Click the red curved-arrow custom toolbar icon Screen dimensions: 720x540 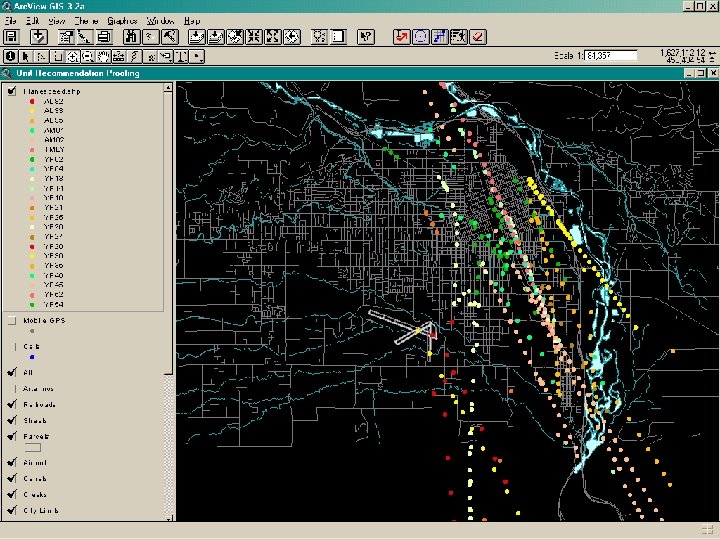(402, 37)
